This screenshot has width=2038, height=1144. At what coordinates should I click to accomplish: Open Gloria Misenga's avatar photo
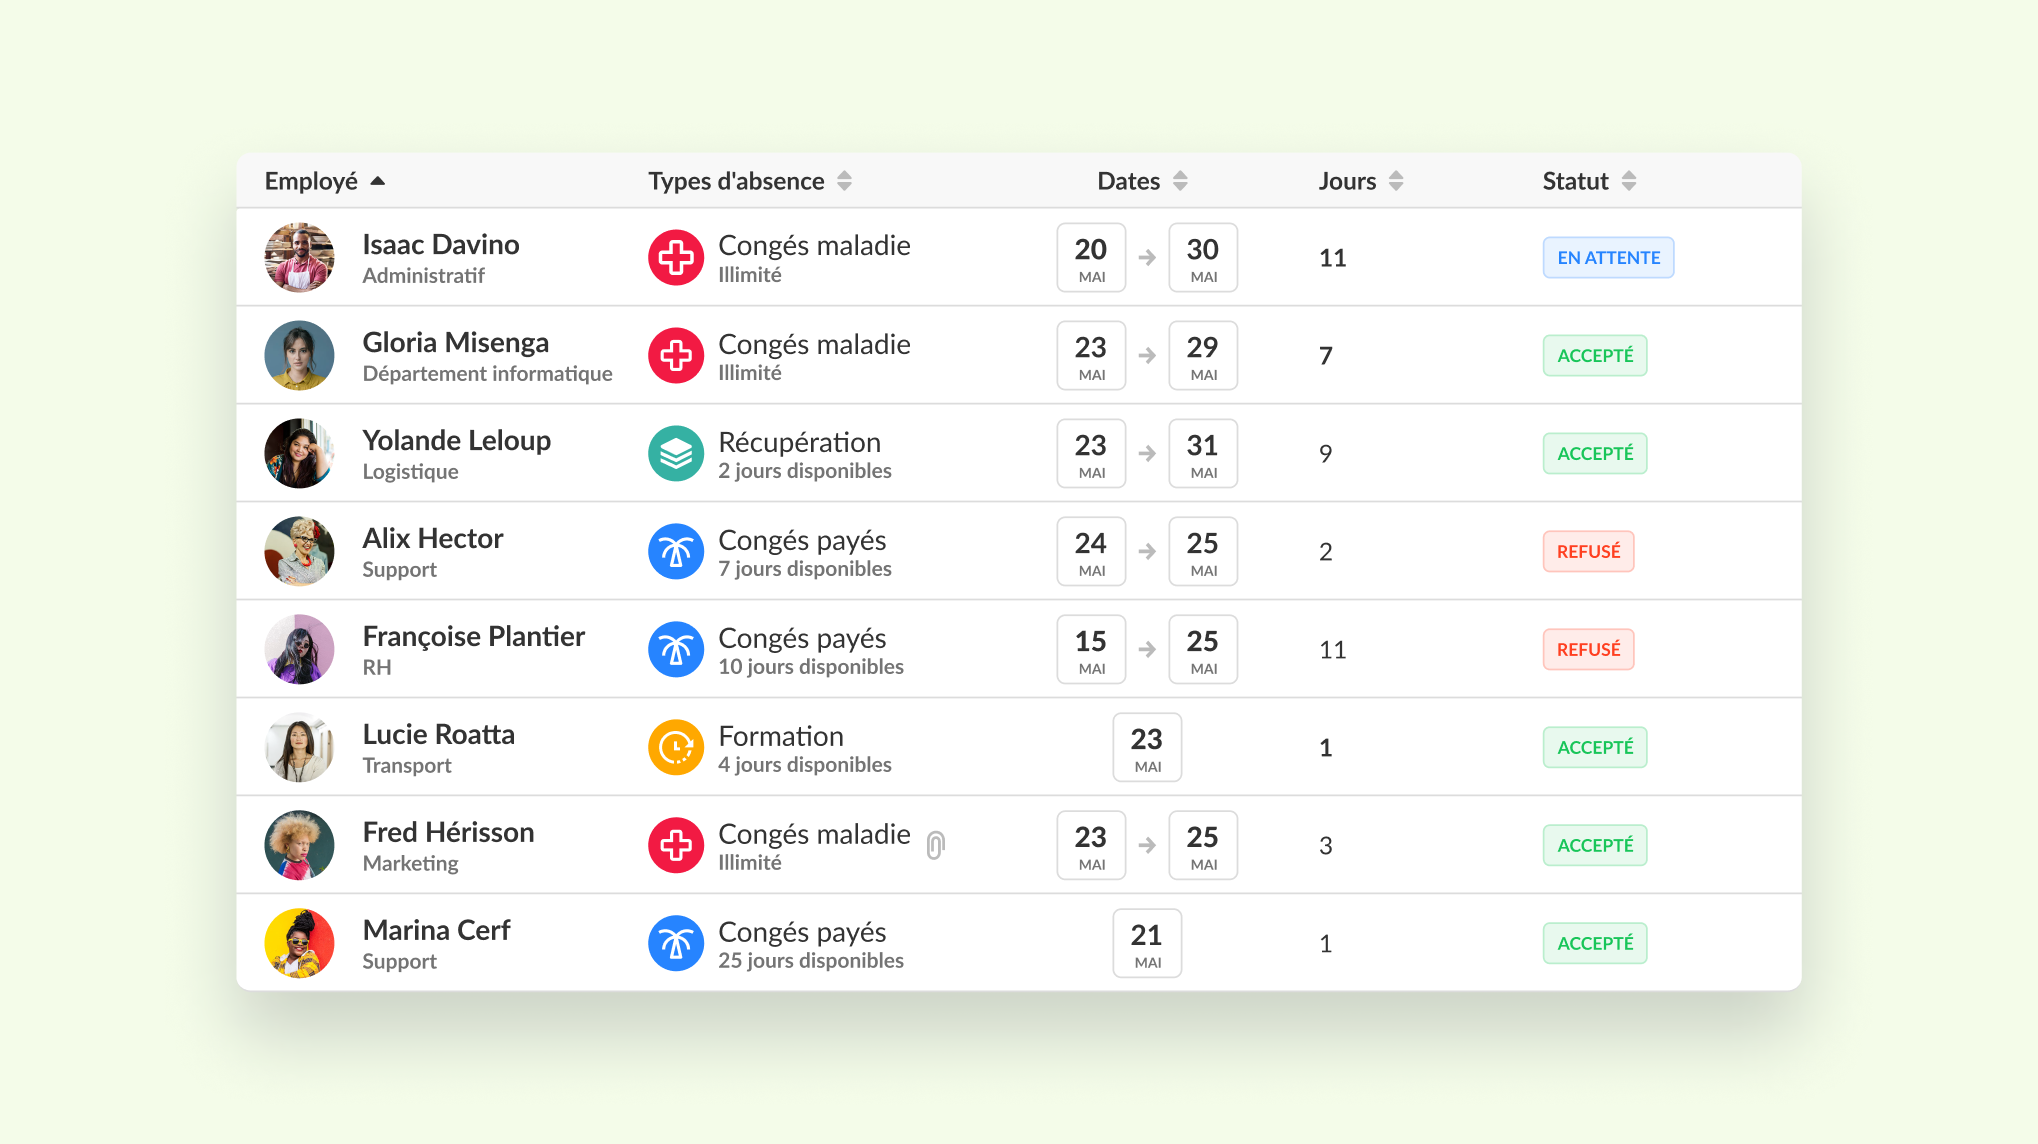(299, 356)
